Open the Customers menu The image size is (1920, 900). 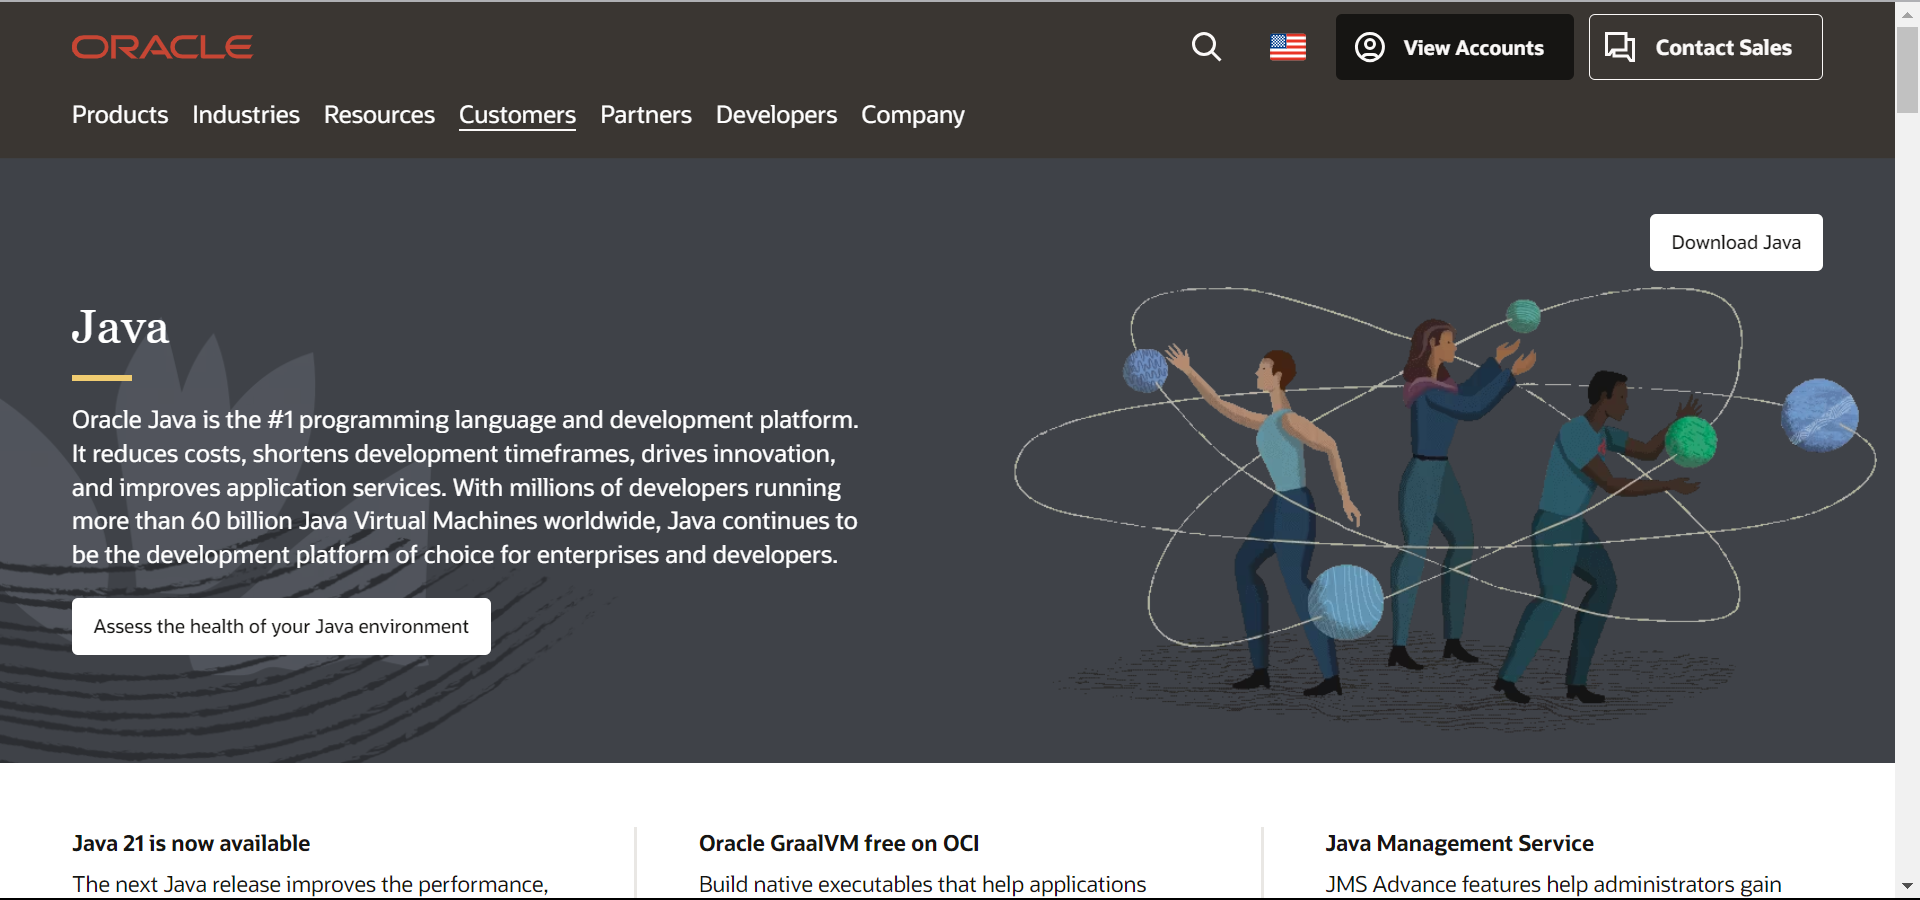coord(517,115)
